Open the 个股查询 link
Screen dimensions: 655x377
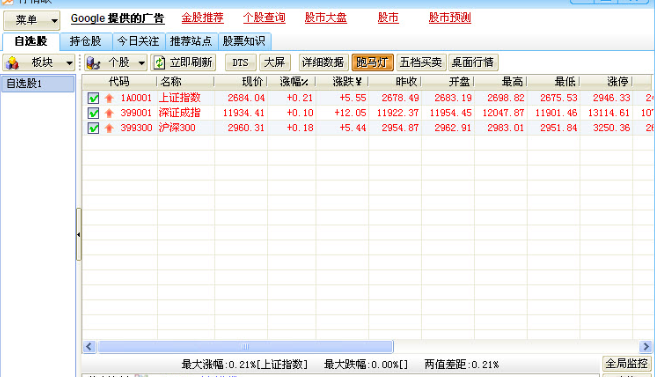tap(264, 18)
